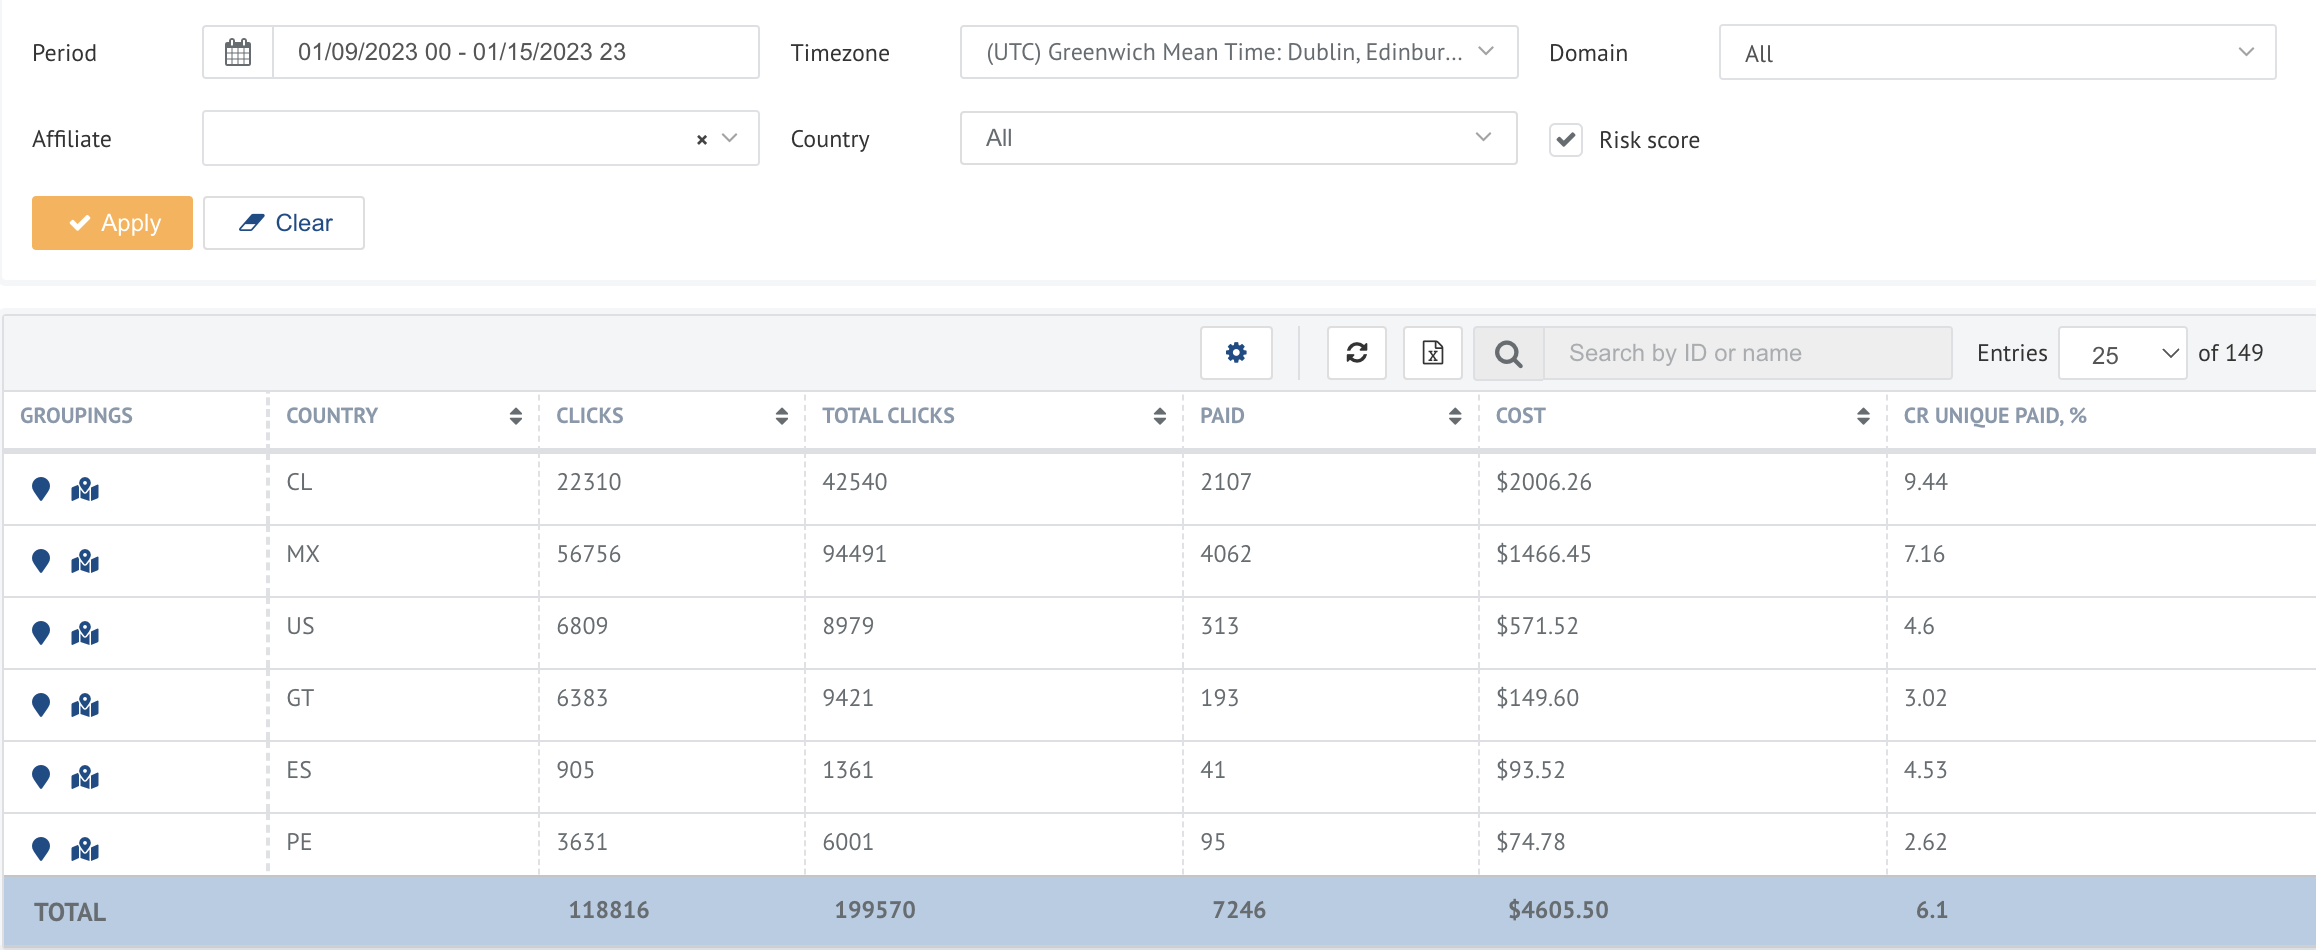
Task: Click the map icon in the MX row
Action: point(85,561)
